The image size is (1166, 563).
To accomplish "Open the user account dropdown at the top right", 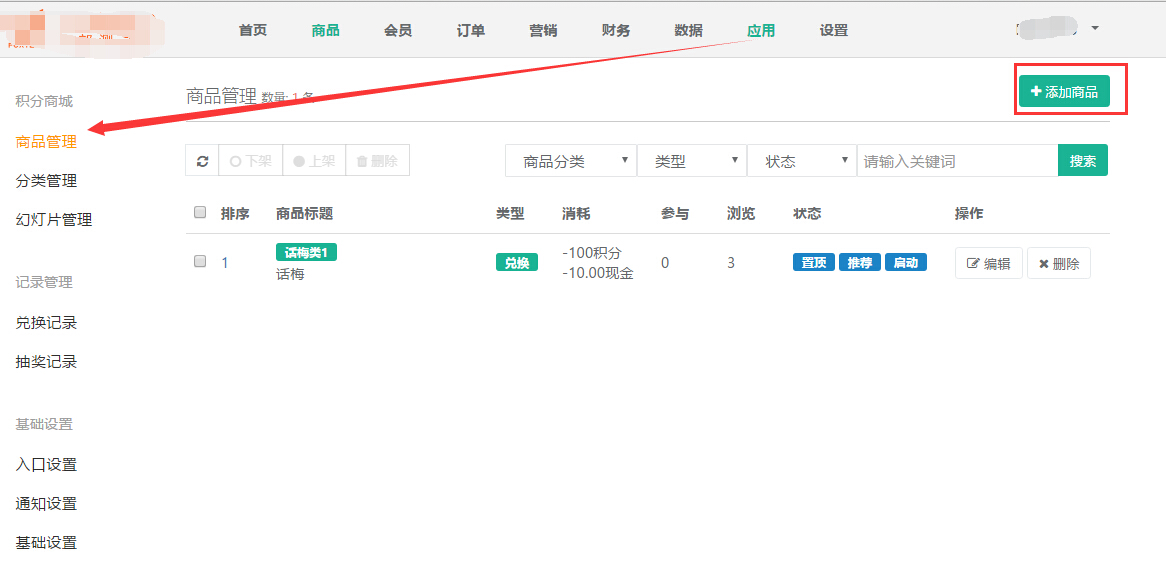I will click(1058, 29).
